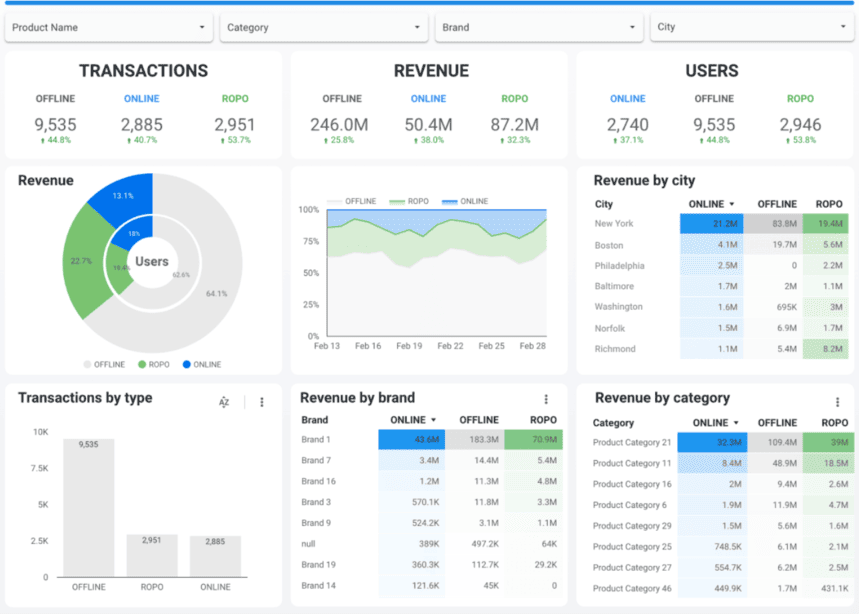This screenshot has width=859, height=614.
Task: Click ROPO column header in Revenue by brand
Action: [543, 420]
